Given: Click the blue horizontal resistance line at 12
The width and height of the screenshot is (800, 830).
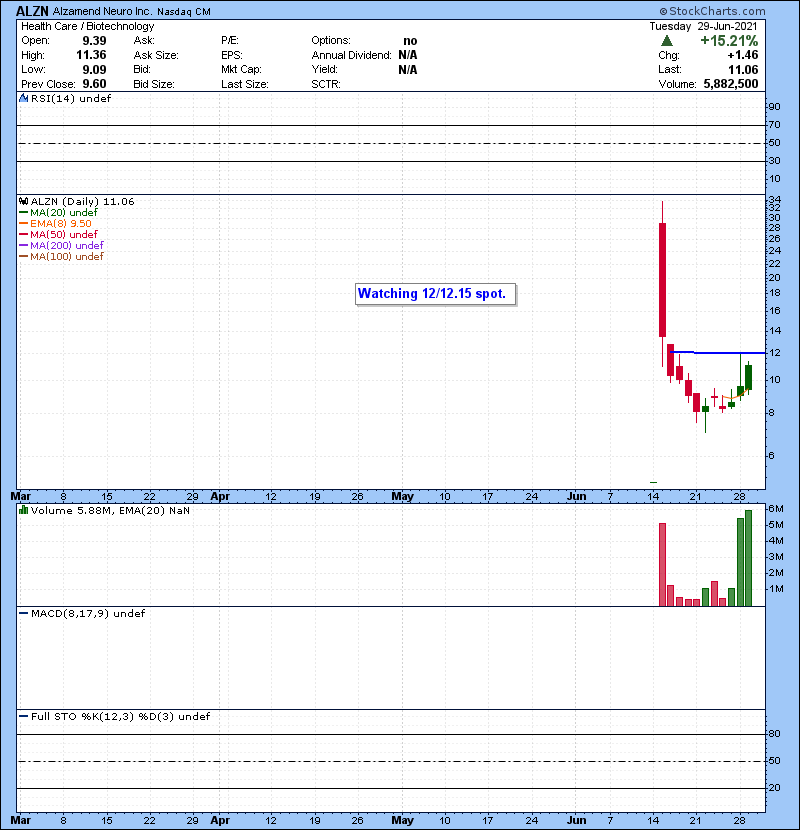Looking at the screenshot, I should 717,353.
